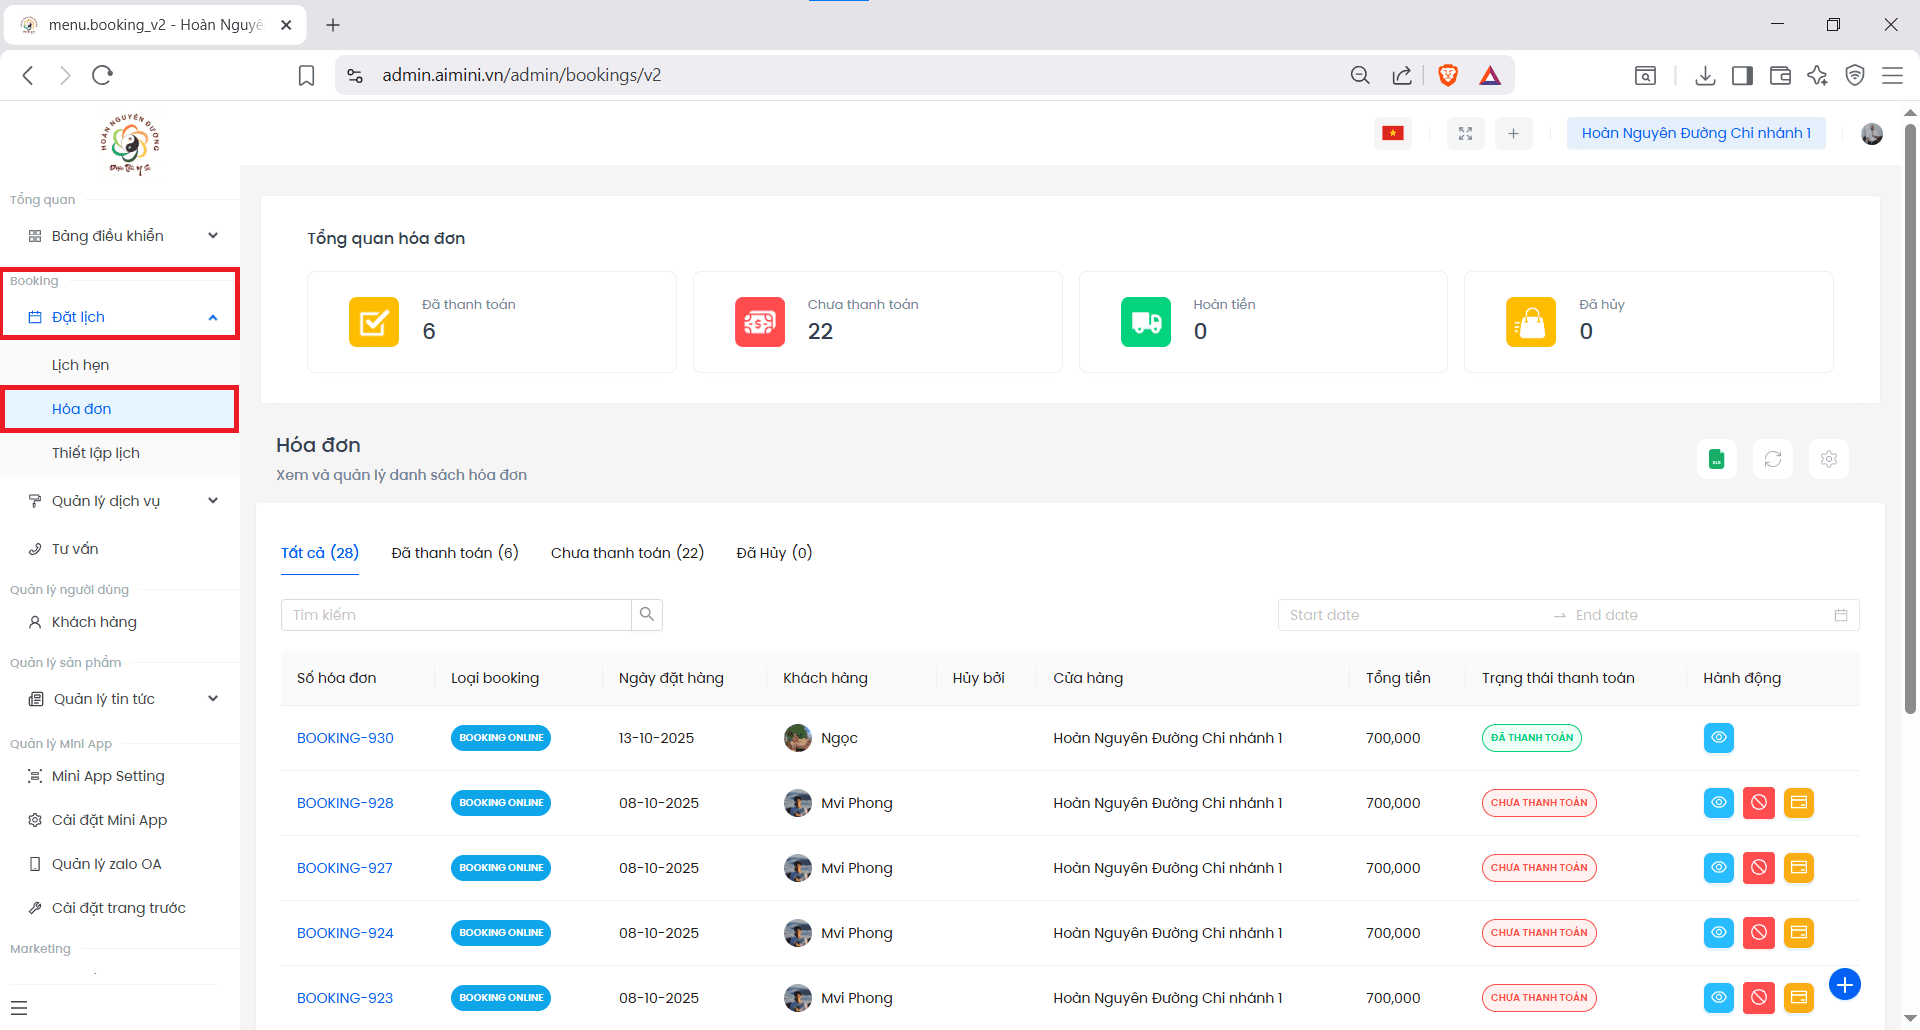Export invoices with the green Excel icon
The image size is (1920, 1030).
pos(1716,459)
